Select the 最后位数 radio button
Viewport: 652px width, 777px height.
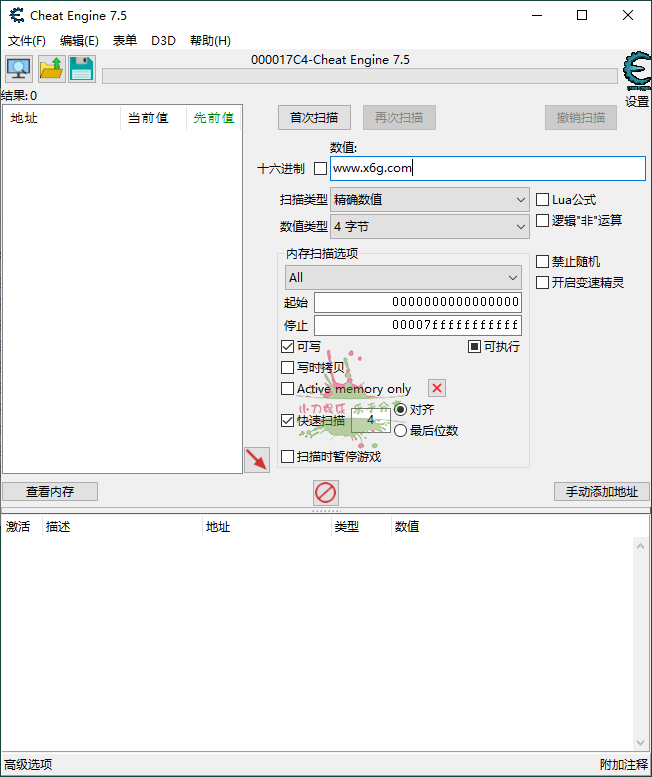[x=401, y=431]
